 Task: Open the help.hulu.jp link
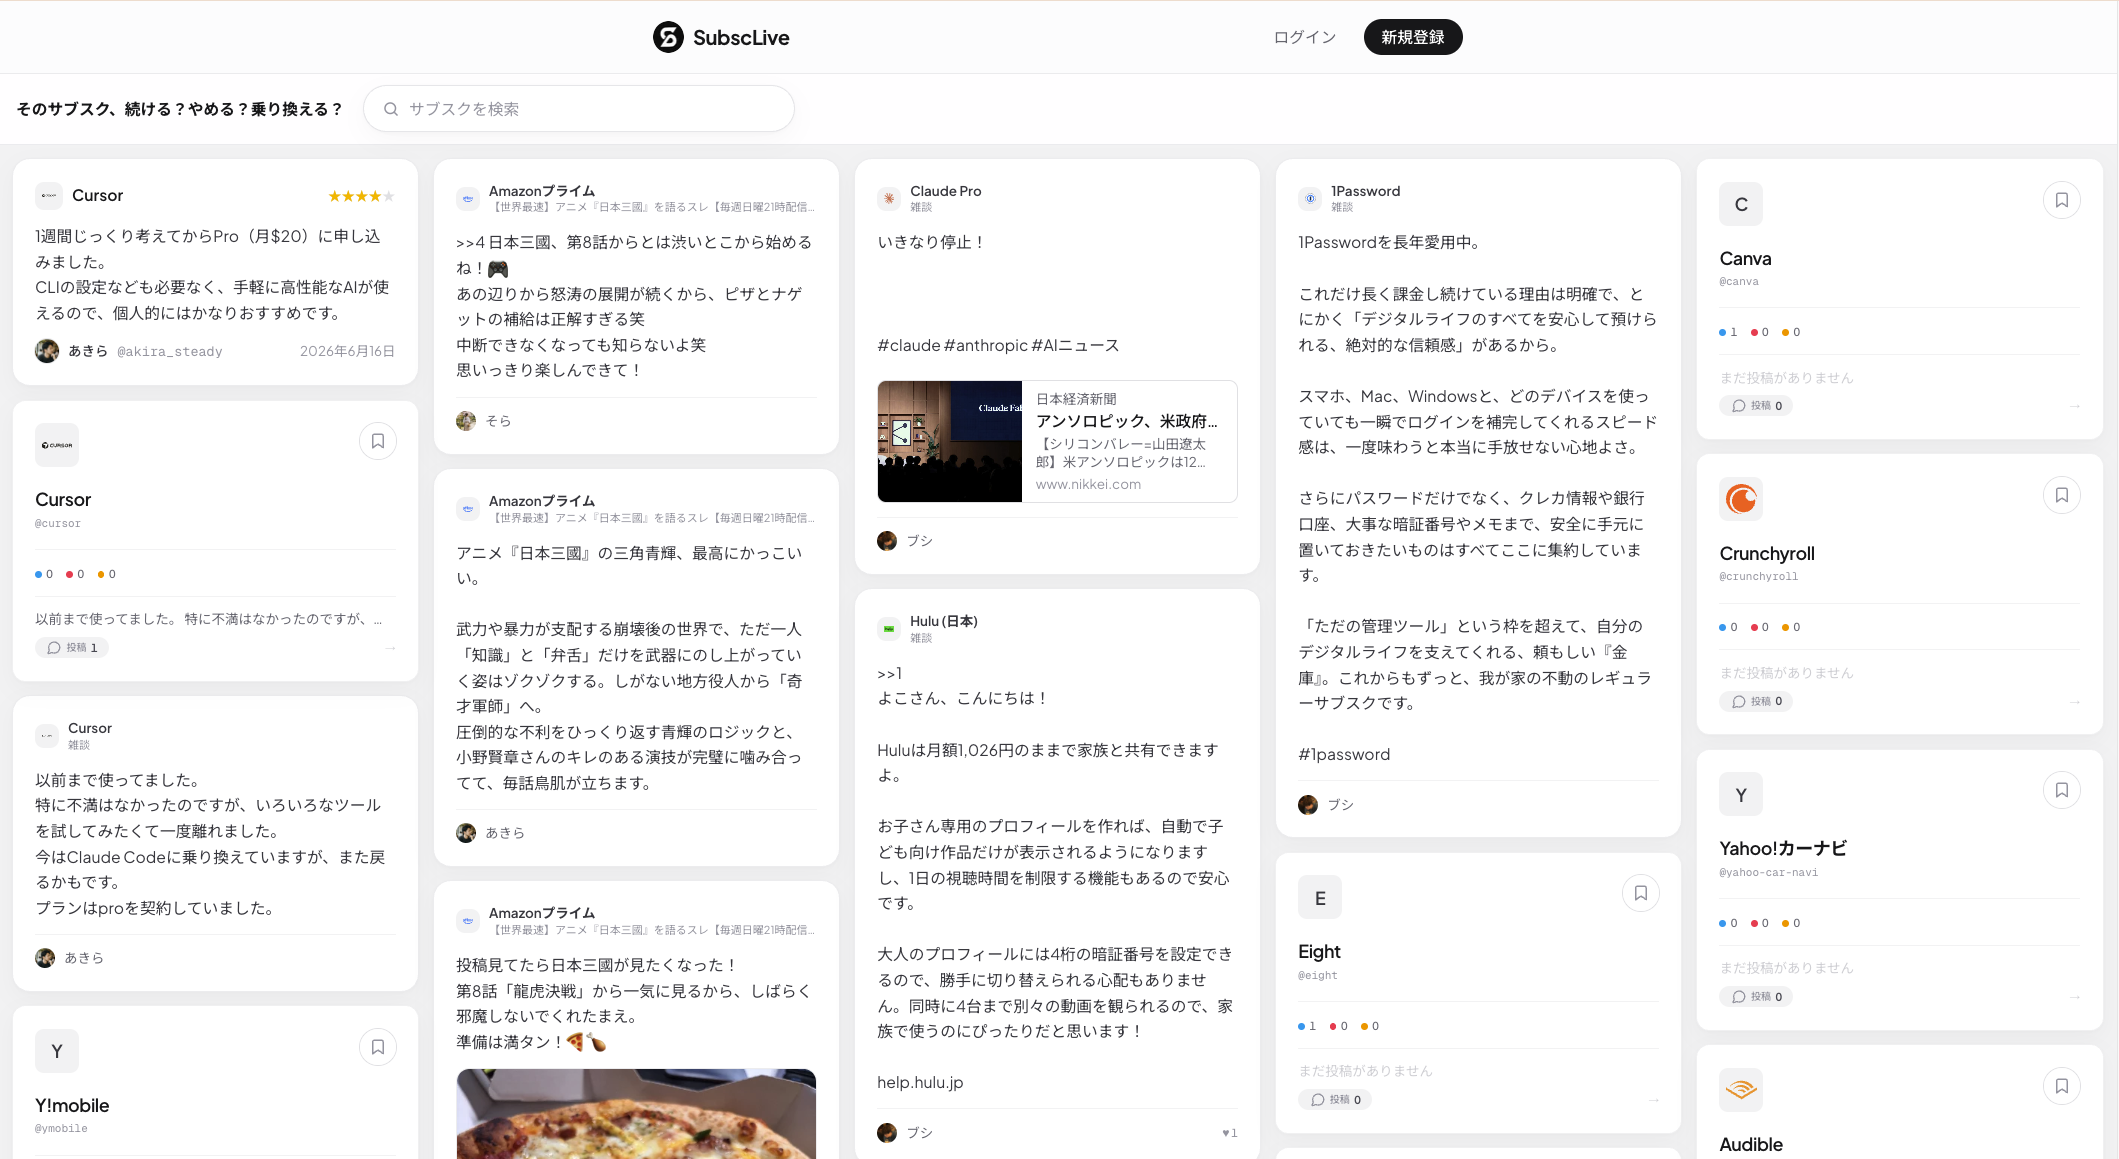pyautogui.click(x=920, y=1083)
